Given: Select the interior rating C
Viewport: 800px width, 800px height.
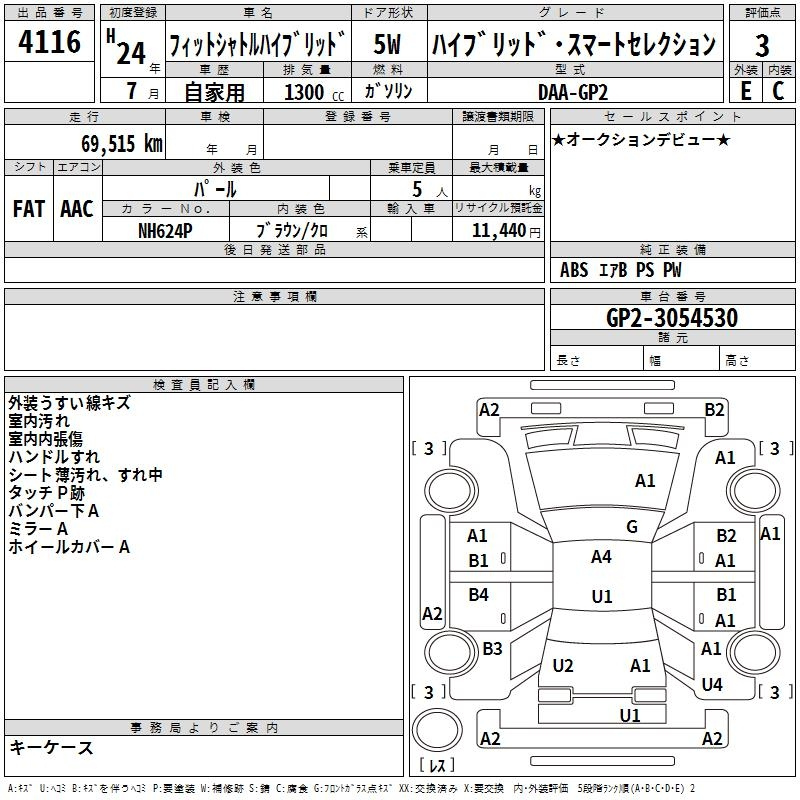Looking at the screenshot, I should pyautogui.click(x=778, y=91).
